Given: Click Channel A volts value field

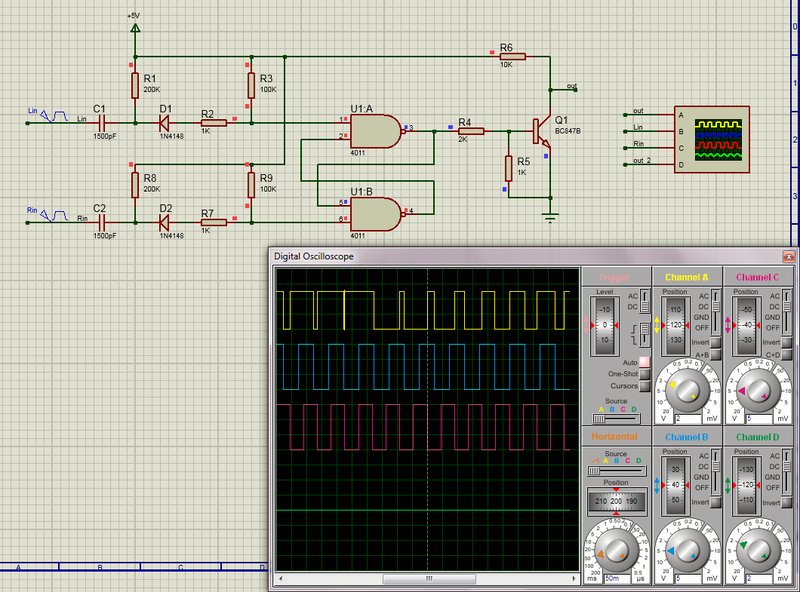Looking at the screenshot, I should [x=687, y=418].
